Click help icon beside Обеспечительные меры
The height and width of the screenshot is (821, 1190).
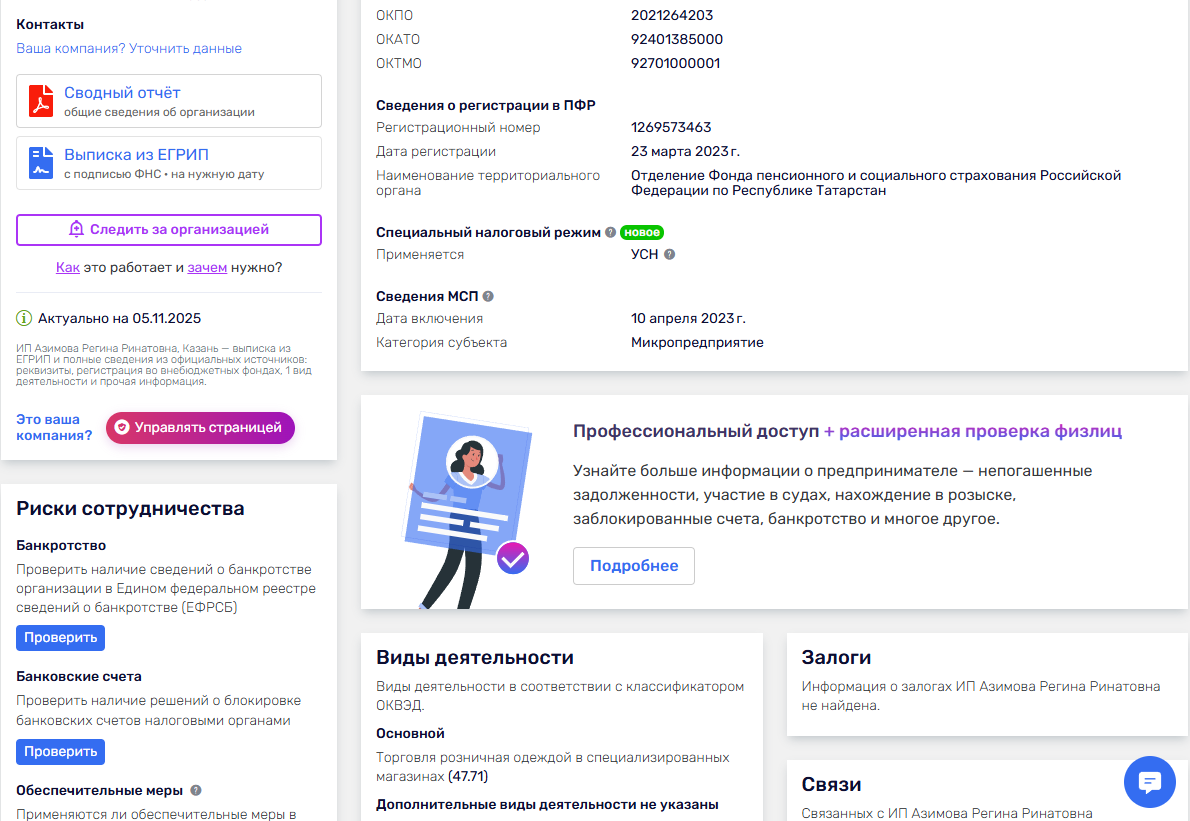pyautogui.click(x=196, y=790)
